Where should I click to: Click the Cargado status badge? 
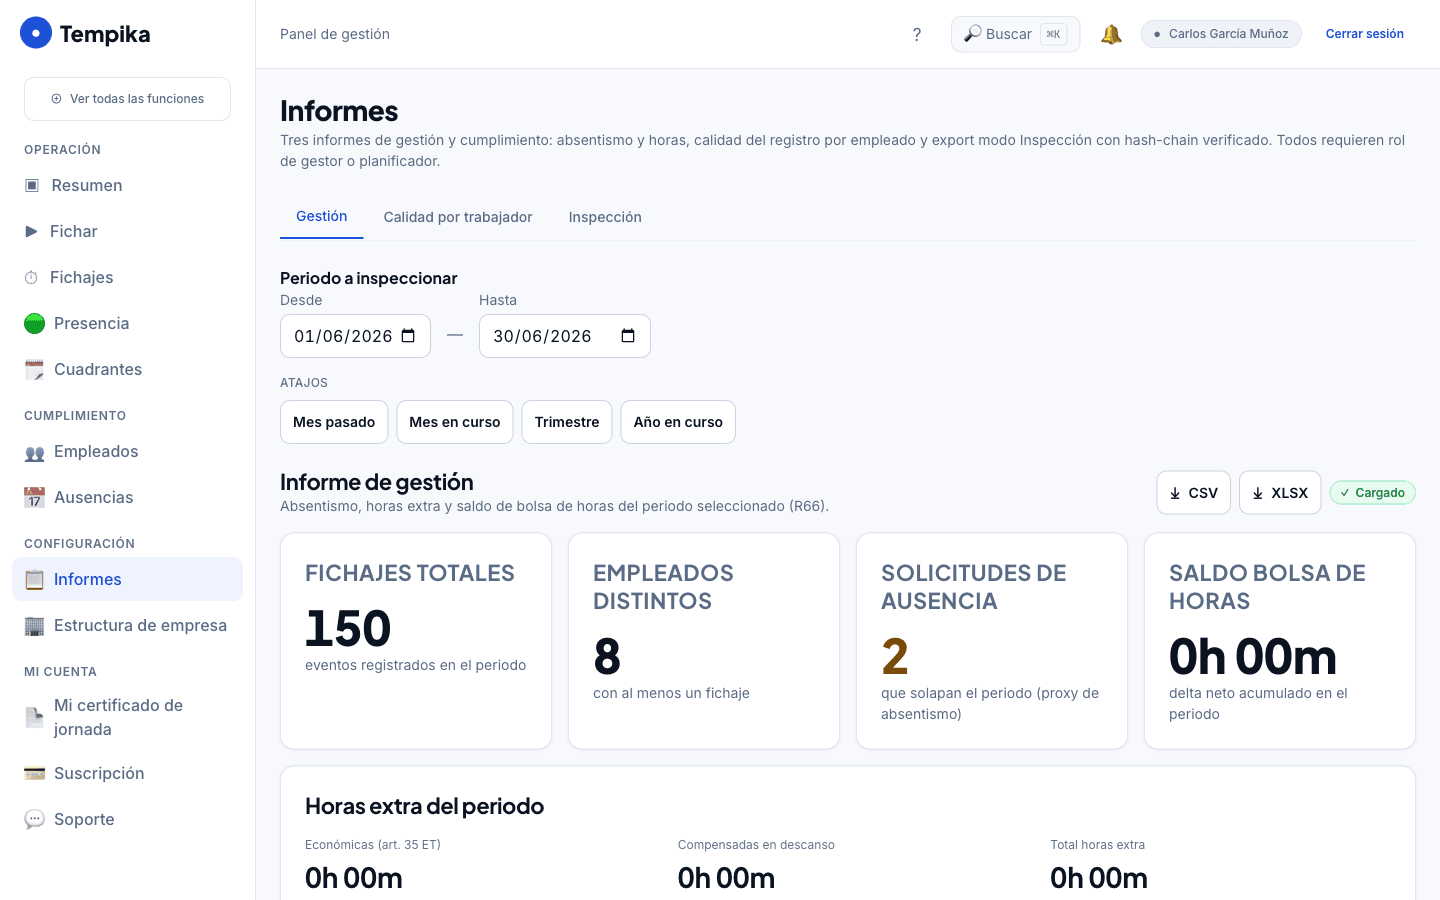pos(1373,493)
